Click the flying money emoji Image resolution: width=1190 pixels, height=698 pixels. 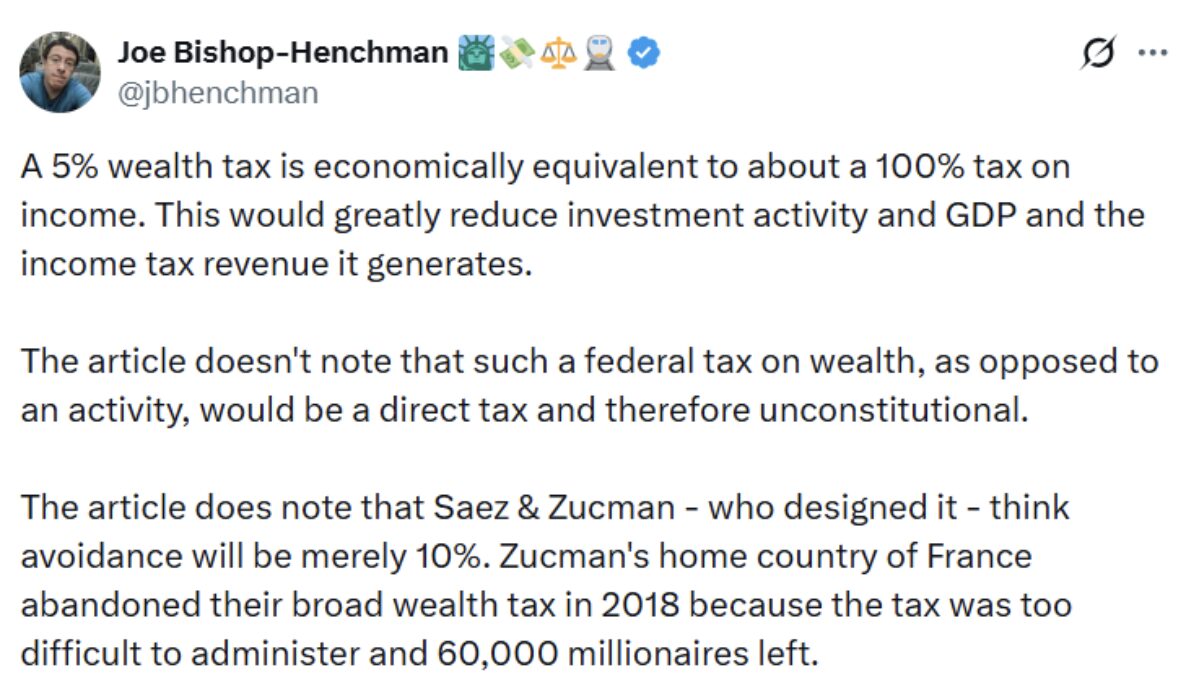coord(514,53)
